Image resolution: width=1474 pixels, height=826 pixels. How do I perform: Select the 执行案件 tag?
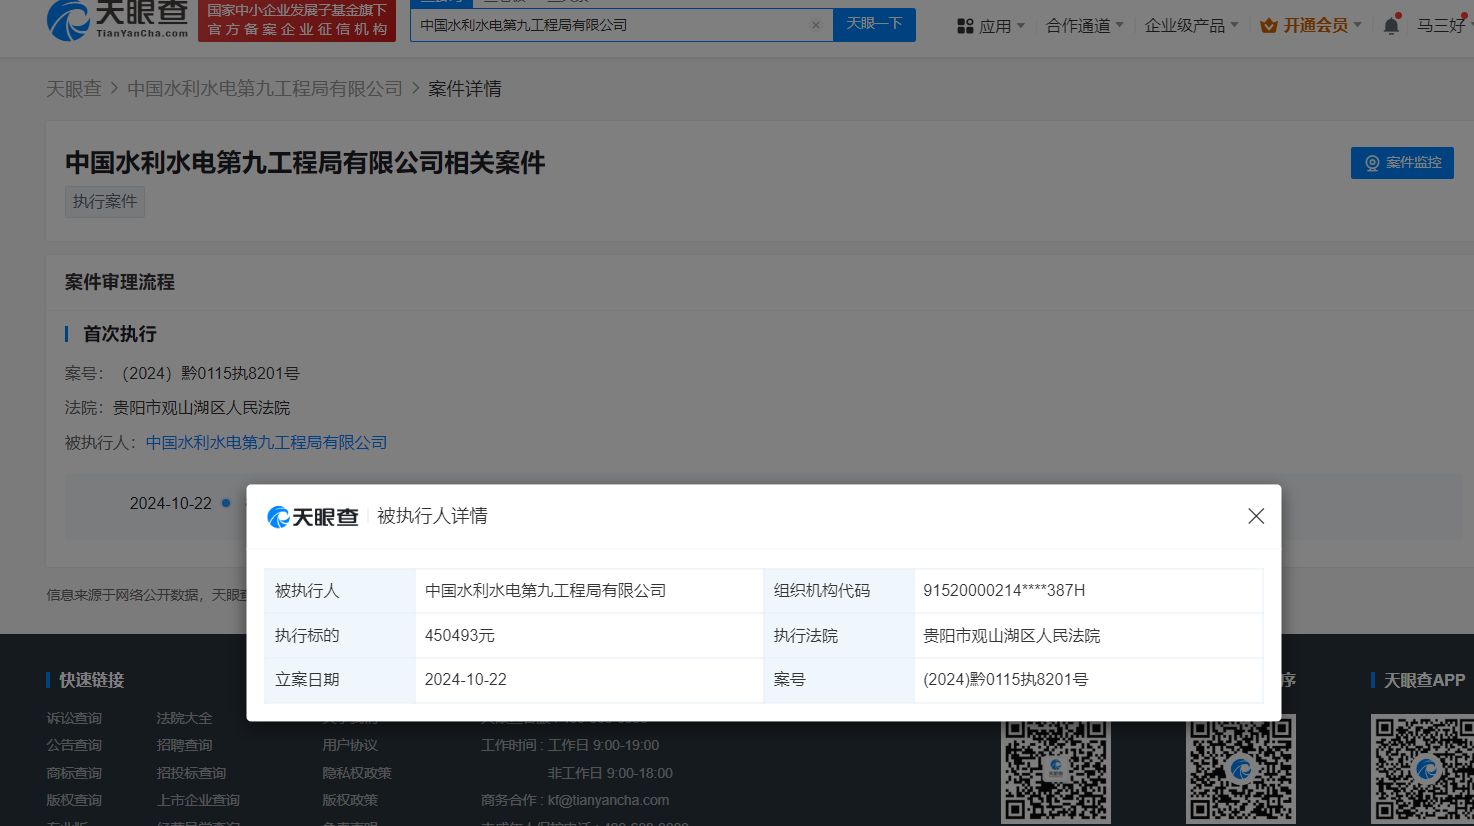pyautogui.click(x=105, y=202)
